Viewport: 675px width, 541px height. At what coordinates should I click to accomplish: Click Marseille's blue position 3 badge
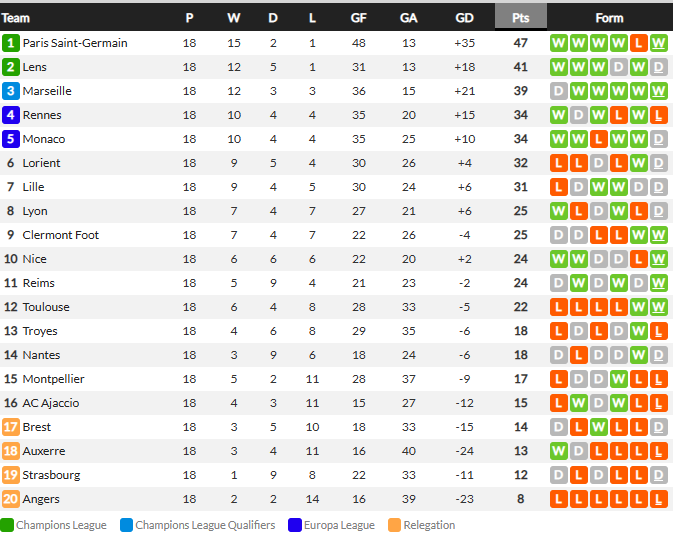[11, 91]
